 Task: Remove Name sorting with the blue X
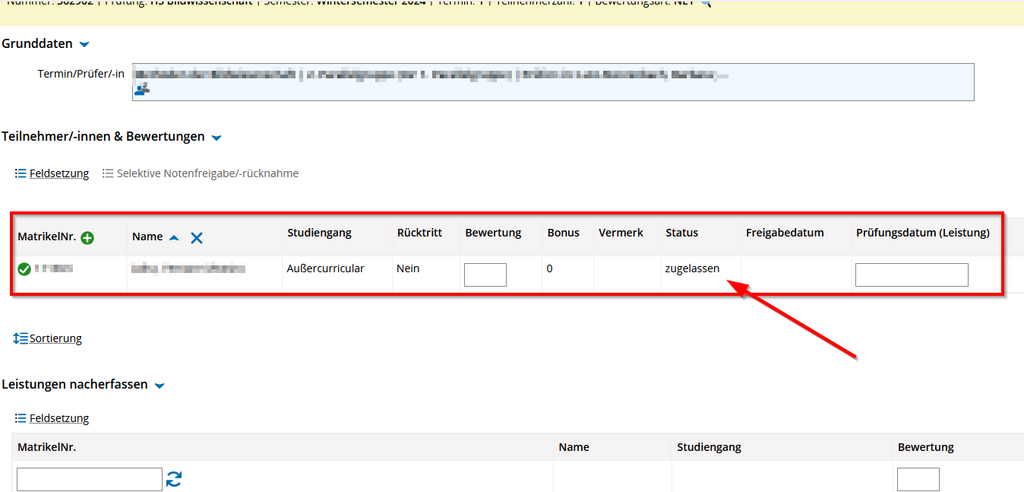tap(197, 238)
